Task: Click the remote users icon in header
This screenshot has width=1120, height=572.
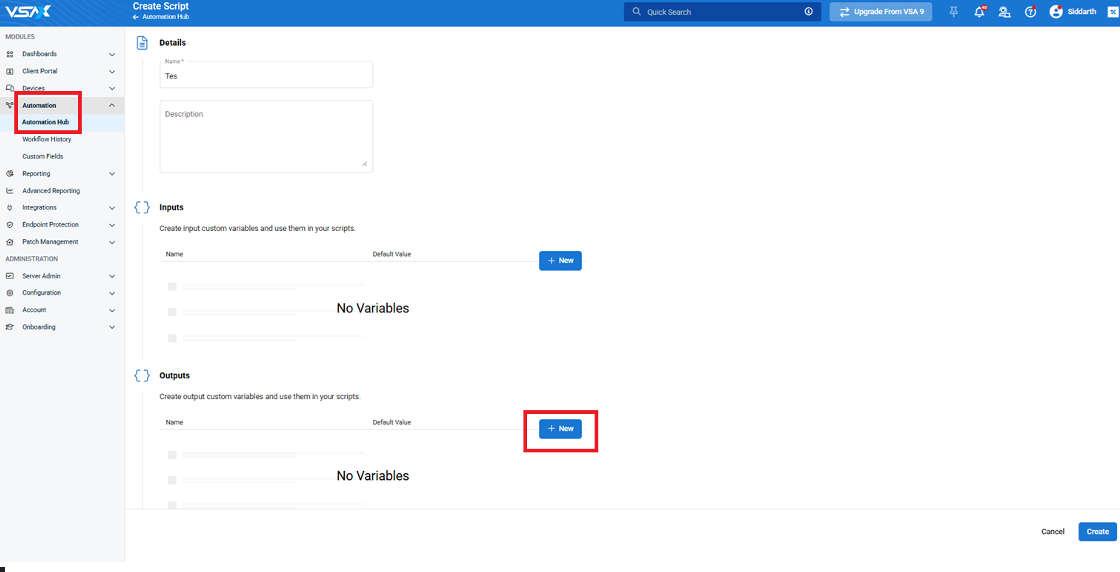Action: click(x=1004, y=12)
